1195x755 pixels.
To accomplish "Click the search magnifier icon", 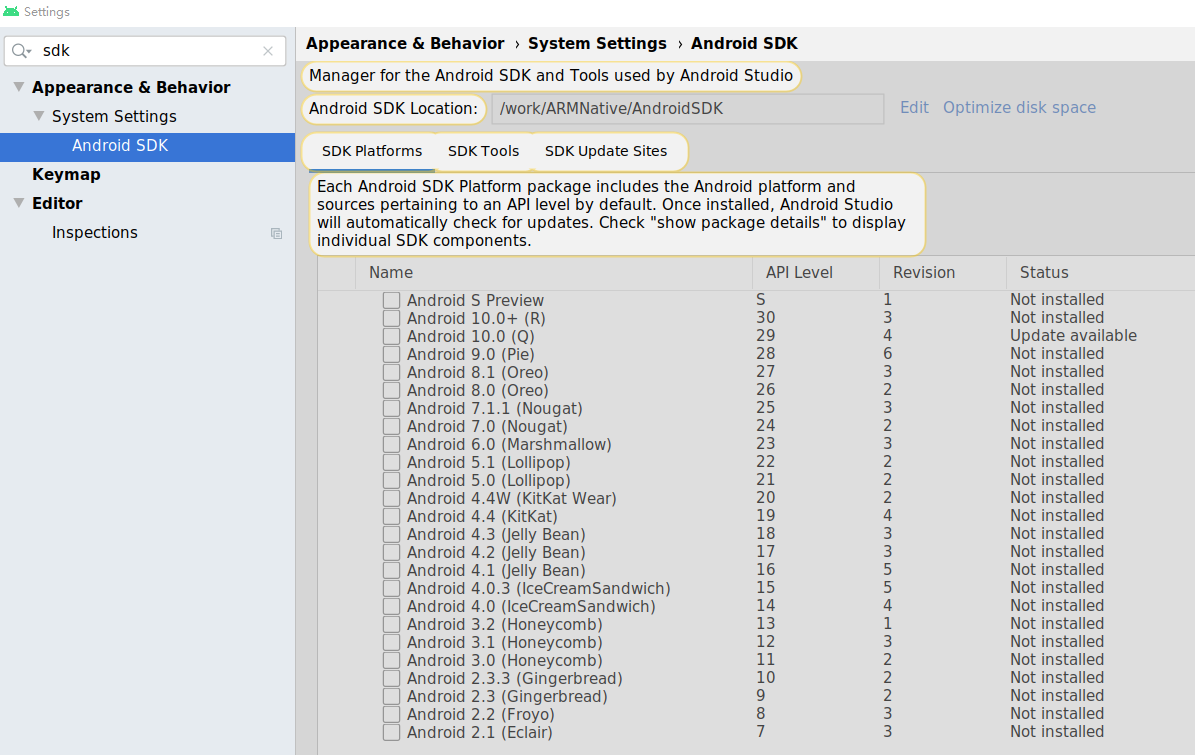I will 21,51.
